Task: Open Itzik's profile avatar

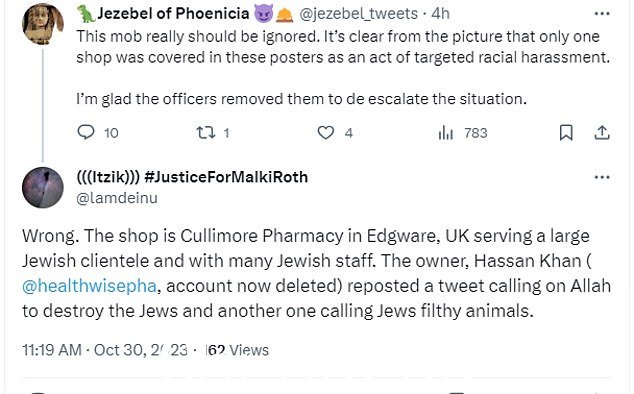Action: 42,187
